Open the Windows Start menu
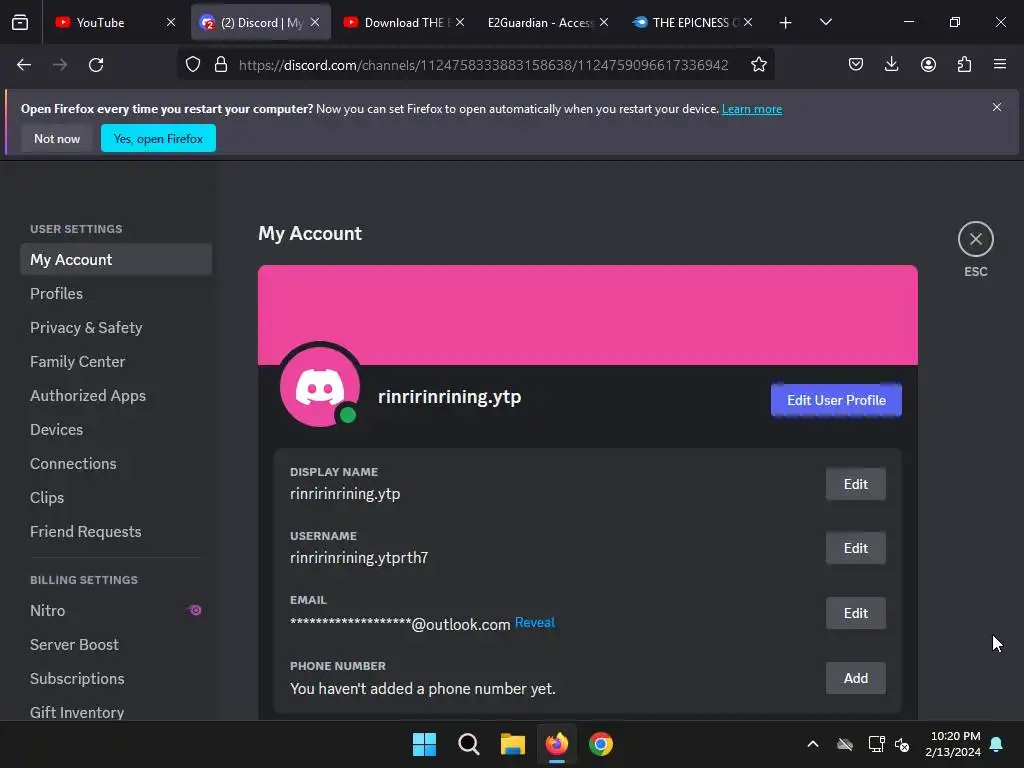Image resolution: width=1024 pixels, height=768 pixels. pyautogui.click(x=424, y=744)
